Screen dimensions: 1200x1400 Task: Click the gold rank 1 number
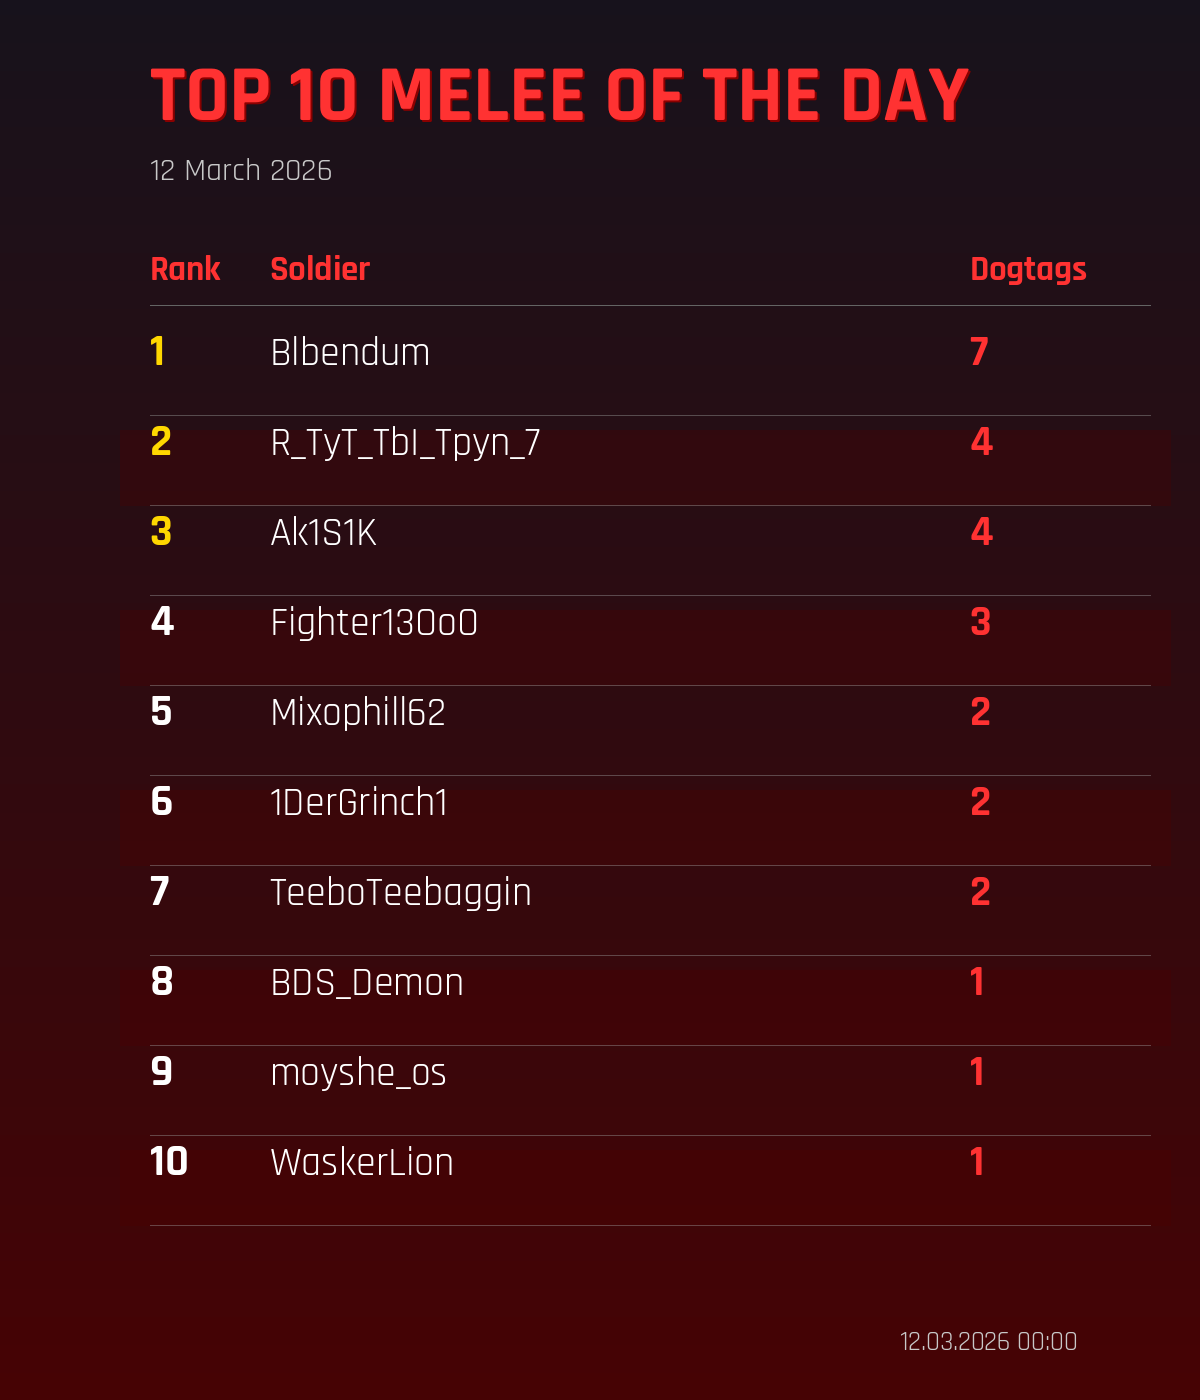(158, 352)
